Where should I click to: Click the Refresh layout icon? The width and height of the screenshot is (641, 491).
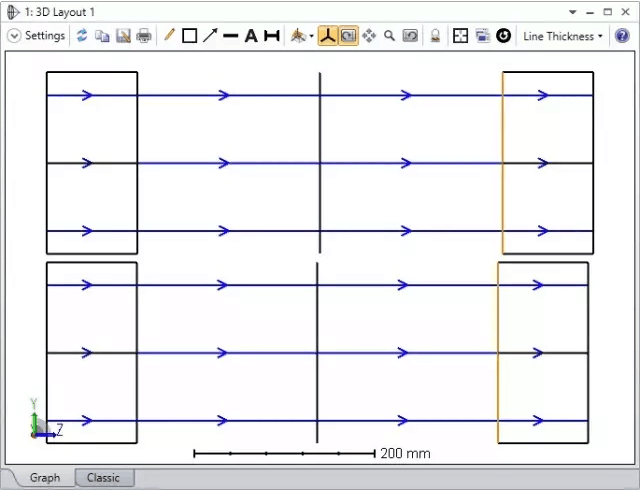click(x=82, y=36)
